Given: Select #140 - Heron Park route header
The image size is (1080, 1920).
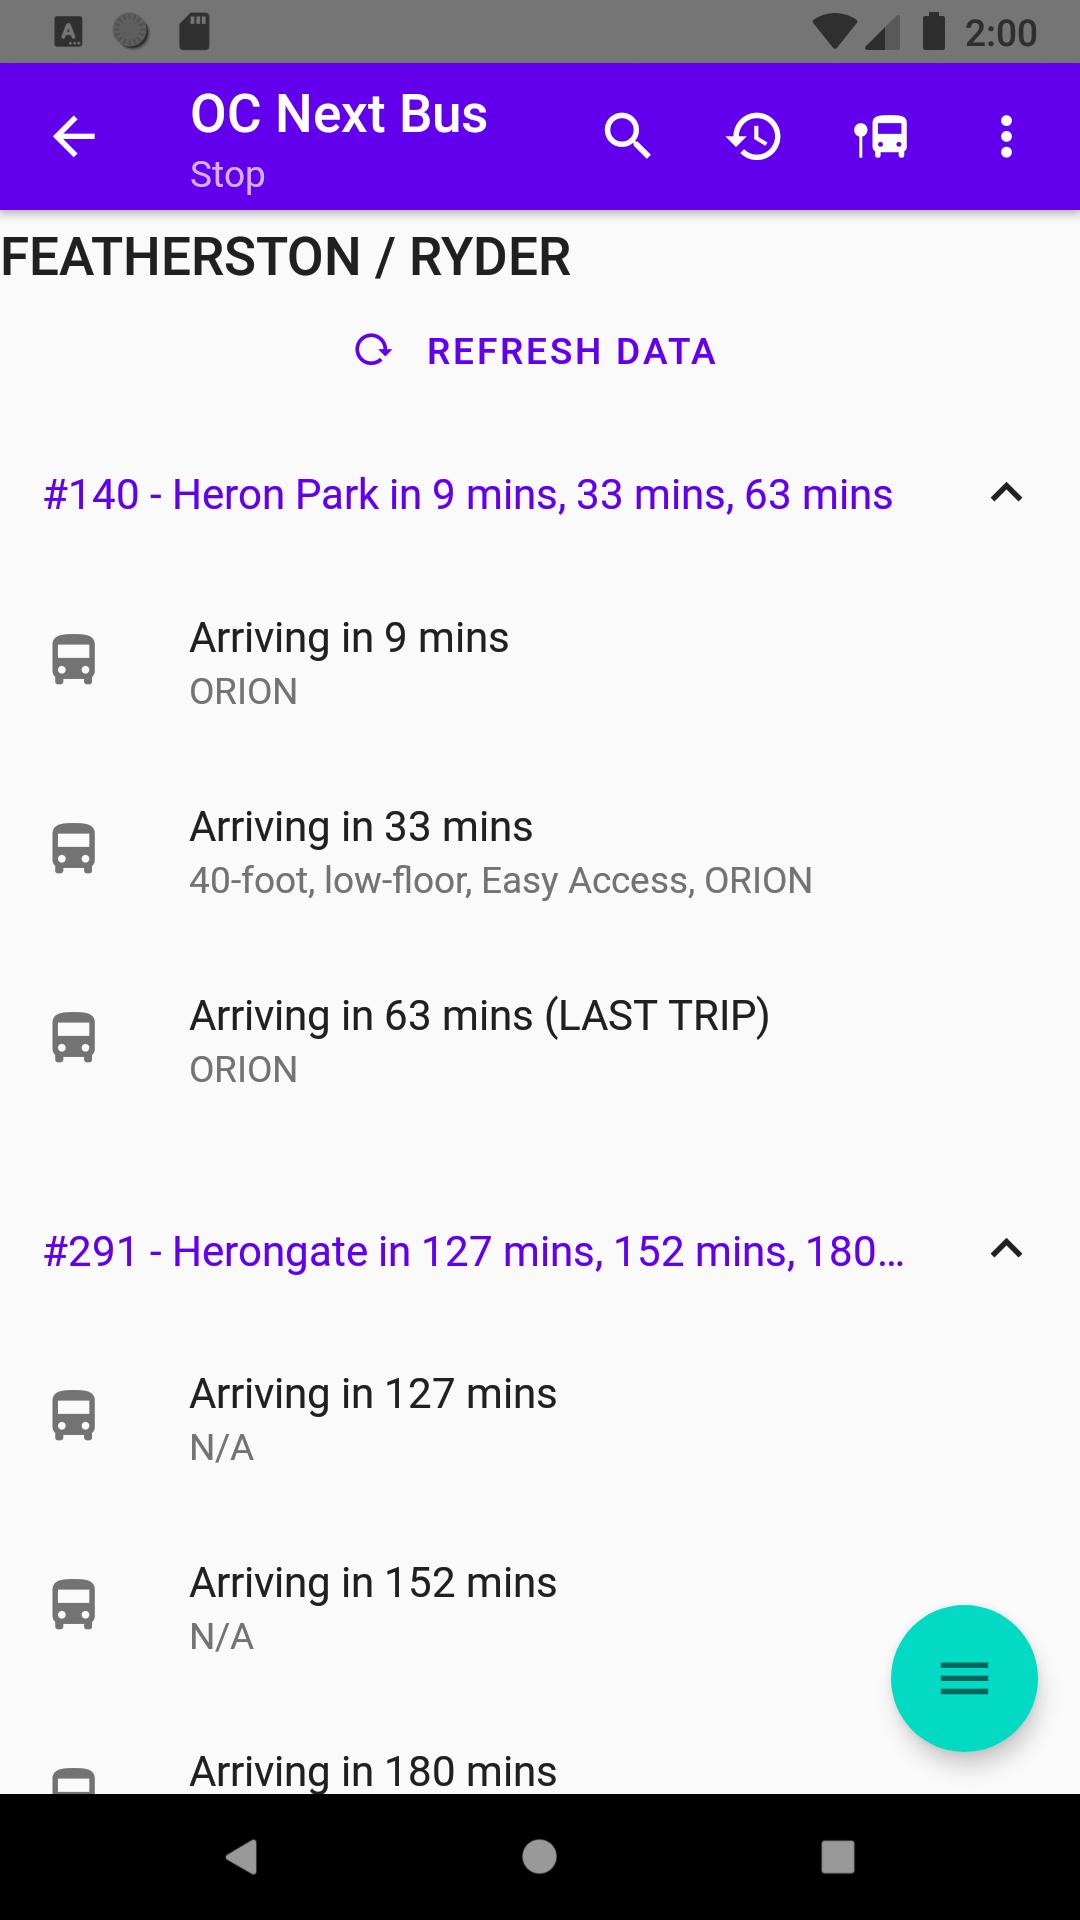Looking at the screenshot, I should tap(468, 495).
